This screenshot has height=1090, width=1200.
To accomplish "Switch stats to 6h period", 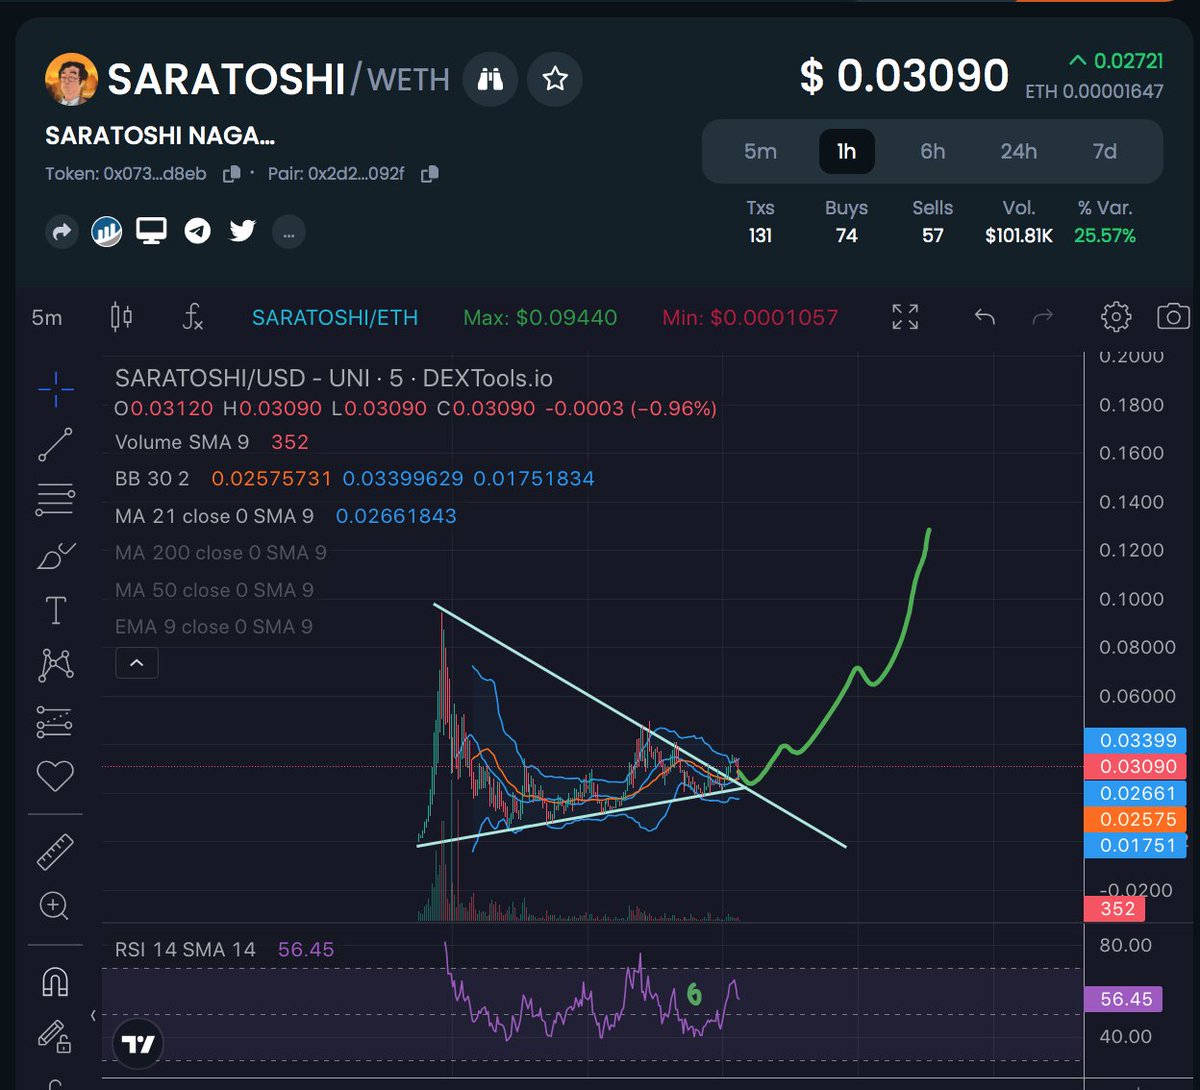I will click(932, 151).
